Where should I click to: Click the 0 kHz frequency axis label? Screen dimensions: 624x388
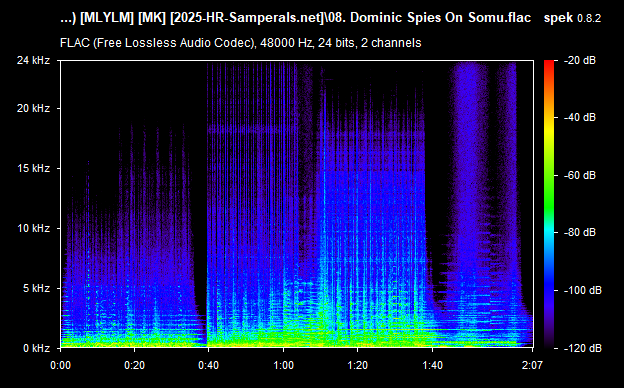pyautogui.click(x=36, y=348)
